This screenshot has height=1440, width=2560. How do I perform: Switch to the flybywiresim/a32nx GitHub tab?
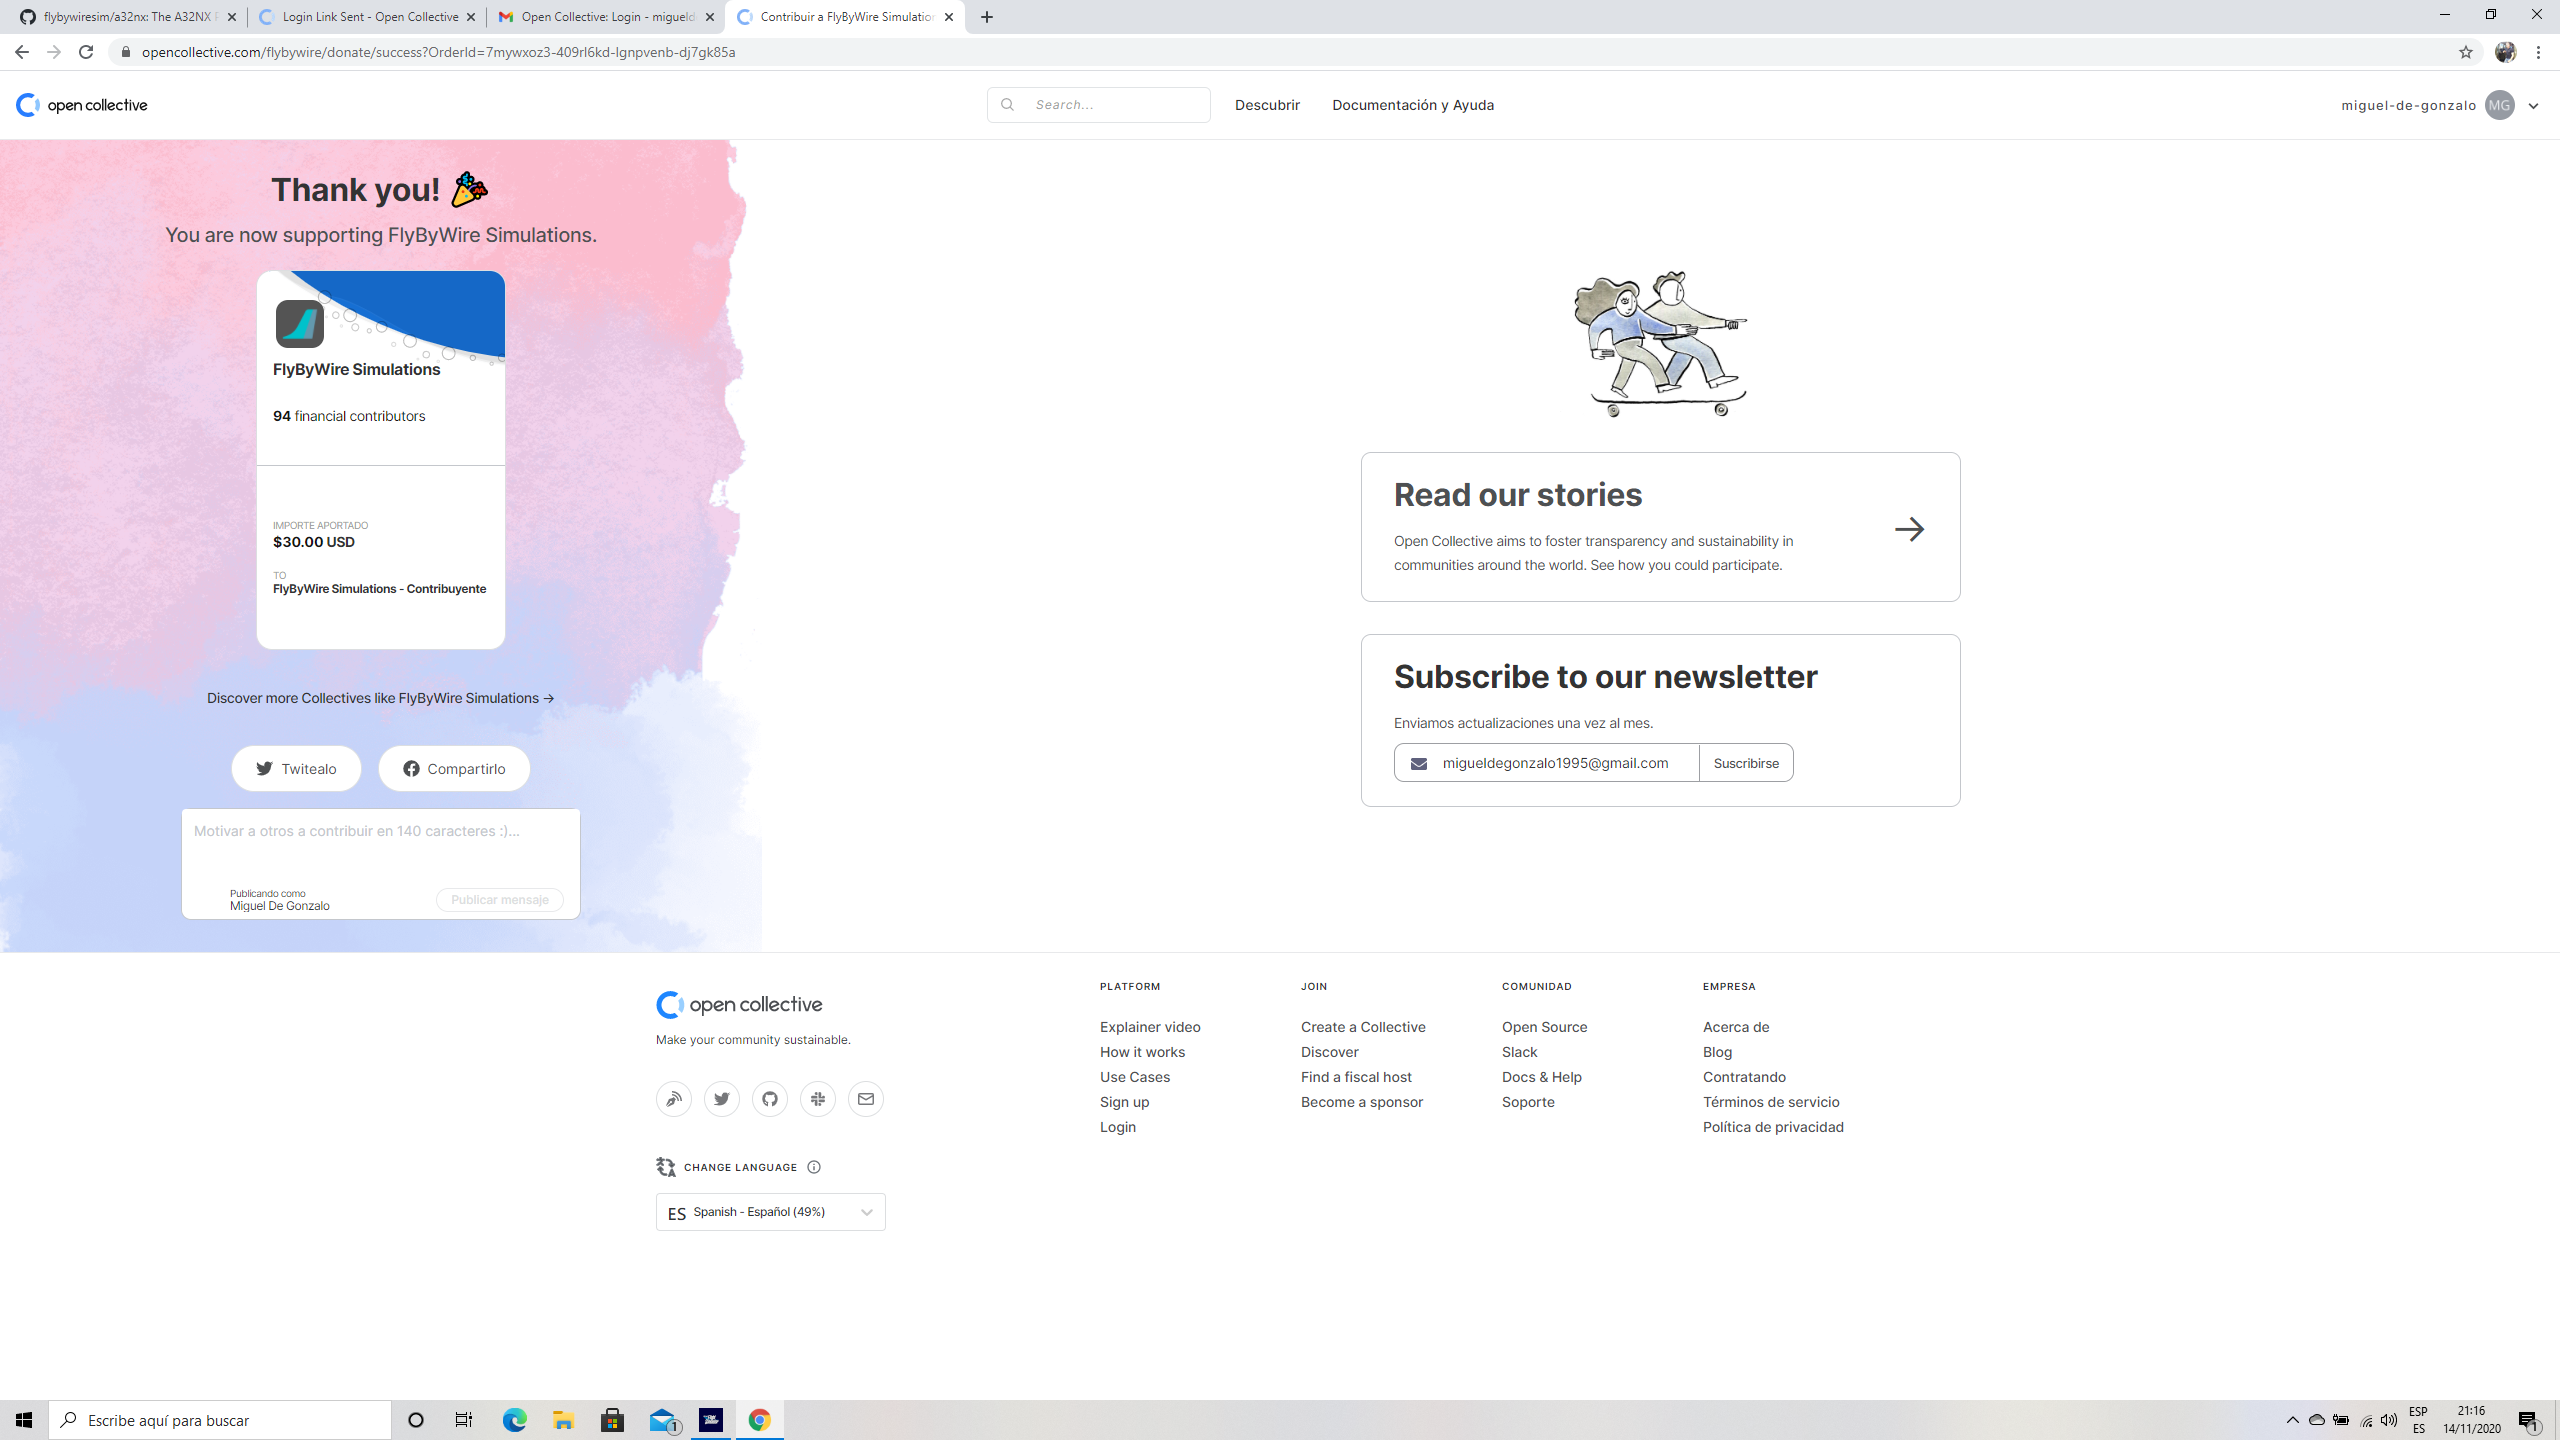128,17
